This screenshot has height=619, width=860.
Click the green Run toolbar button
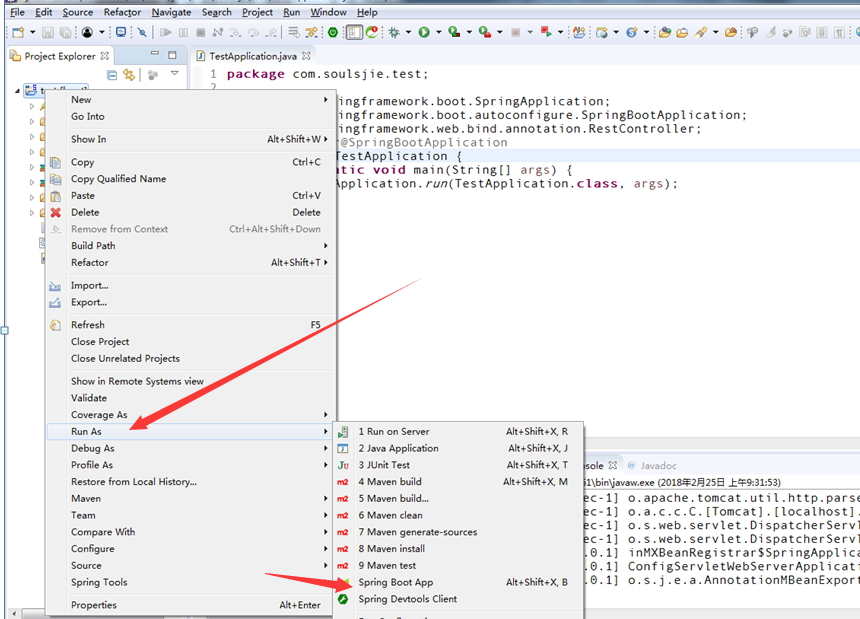point(424,33)
